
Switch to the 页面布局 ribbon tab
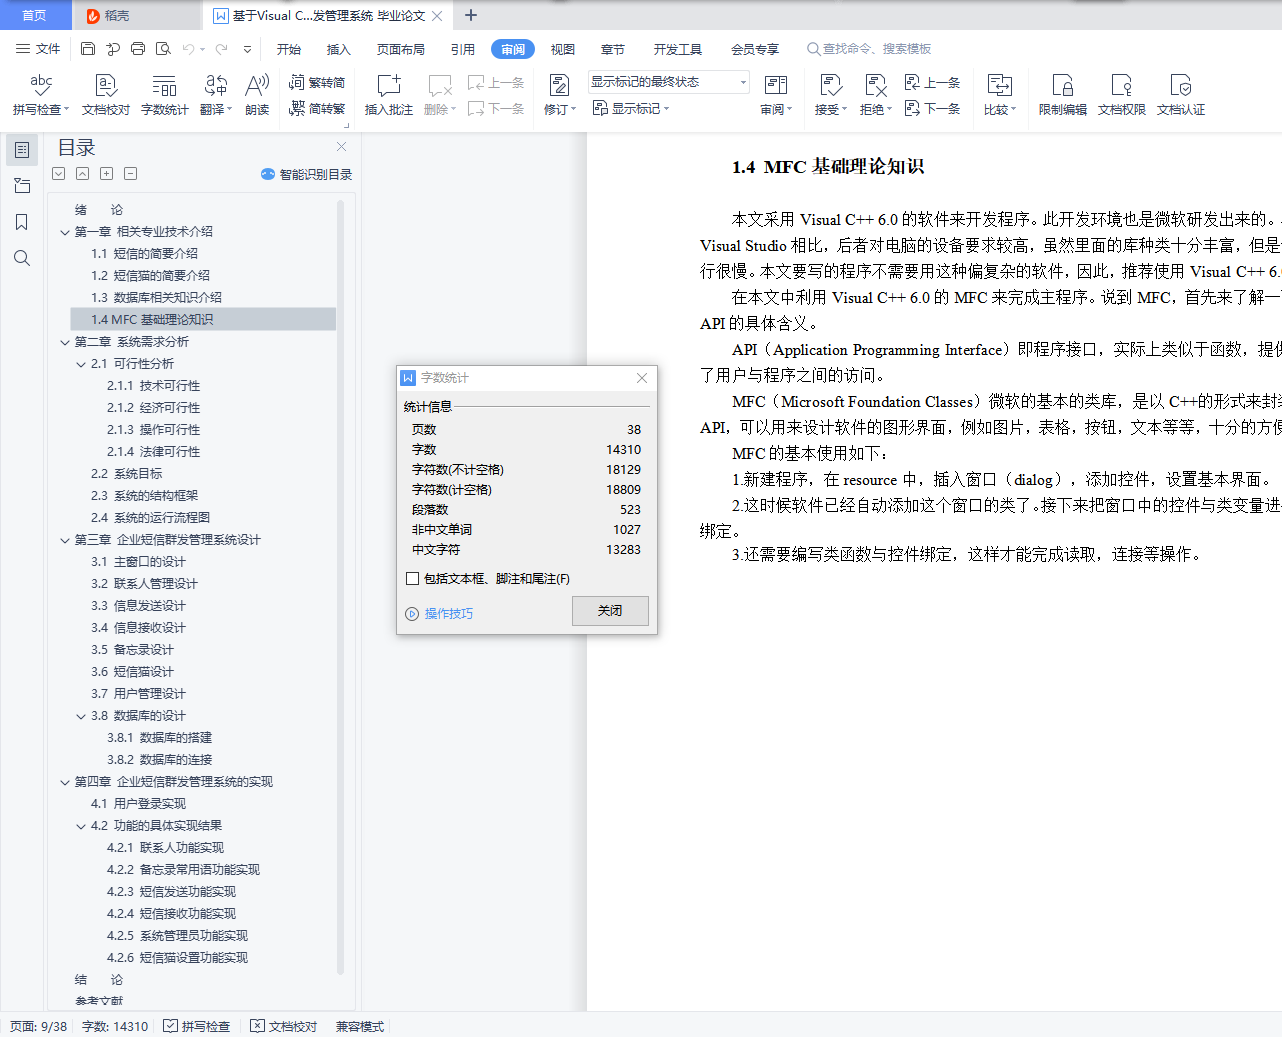401,49
